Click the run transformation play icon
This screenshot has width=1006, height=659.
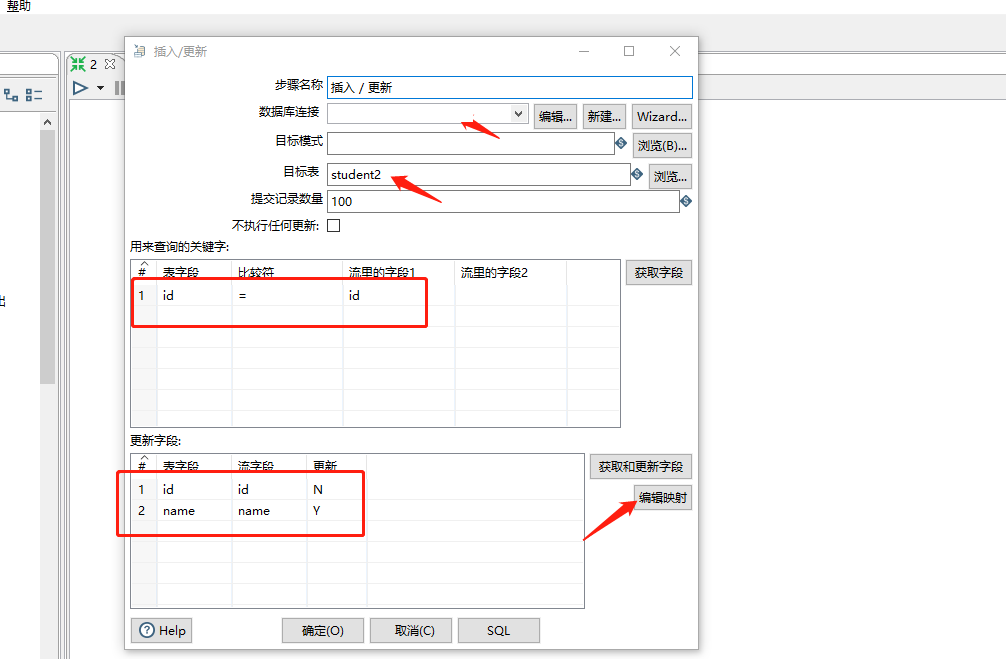pos(80,88)
